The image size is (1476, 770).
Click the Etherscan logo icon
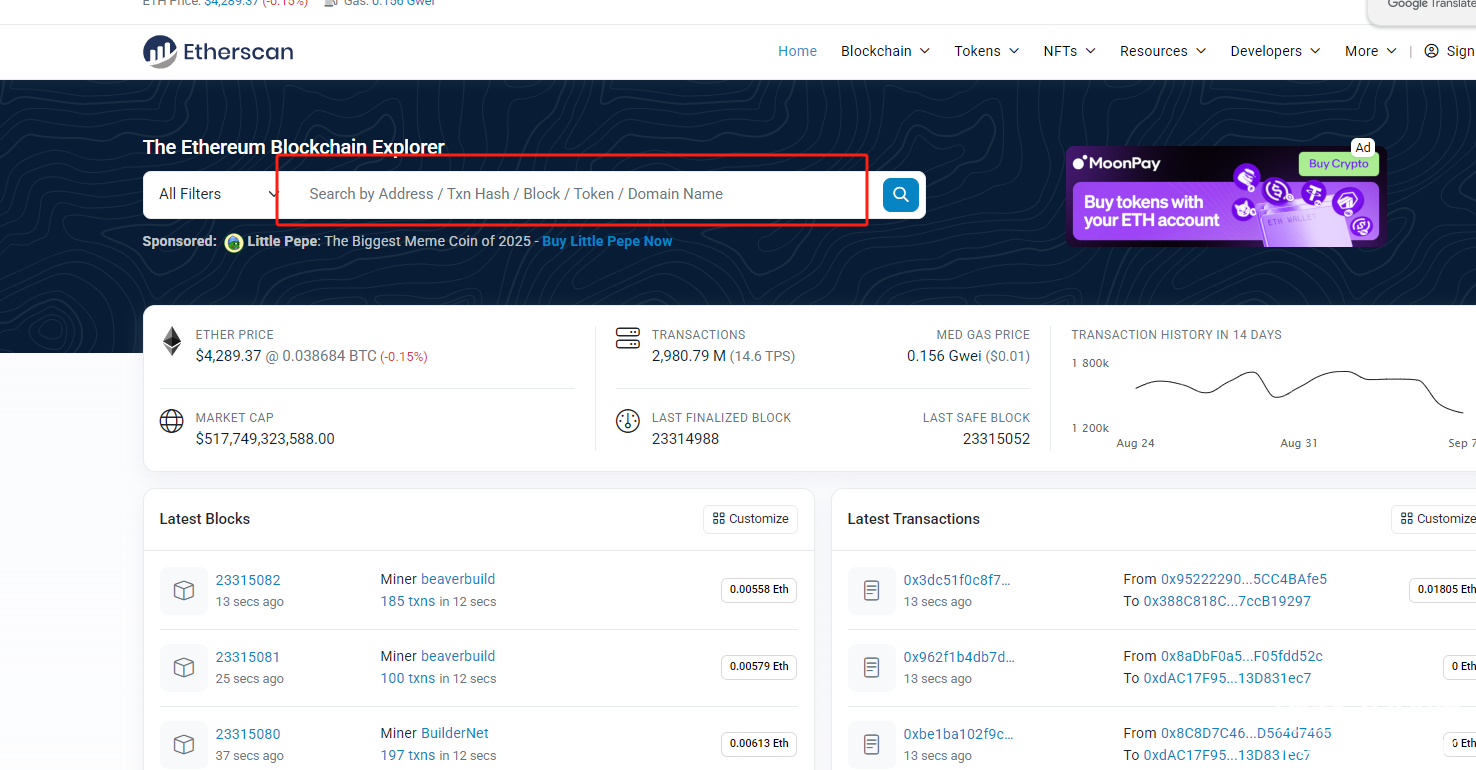click(x=160, y=52)
